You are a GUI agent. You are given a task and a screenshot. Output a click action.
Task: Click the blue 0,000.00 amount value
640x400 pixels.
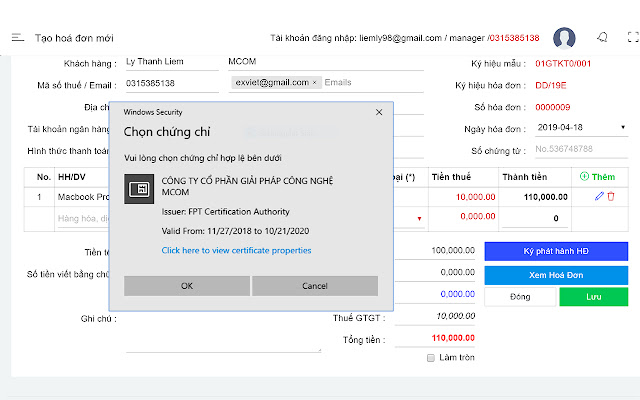click(458, 294)
